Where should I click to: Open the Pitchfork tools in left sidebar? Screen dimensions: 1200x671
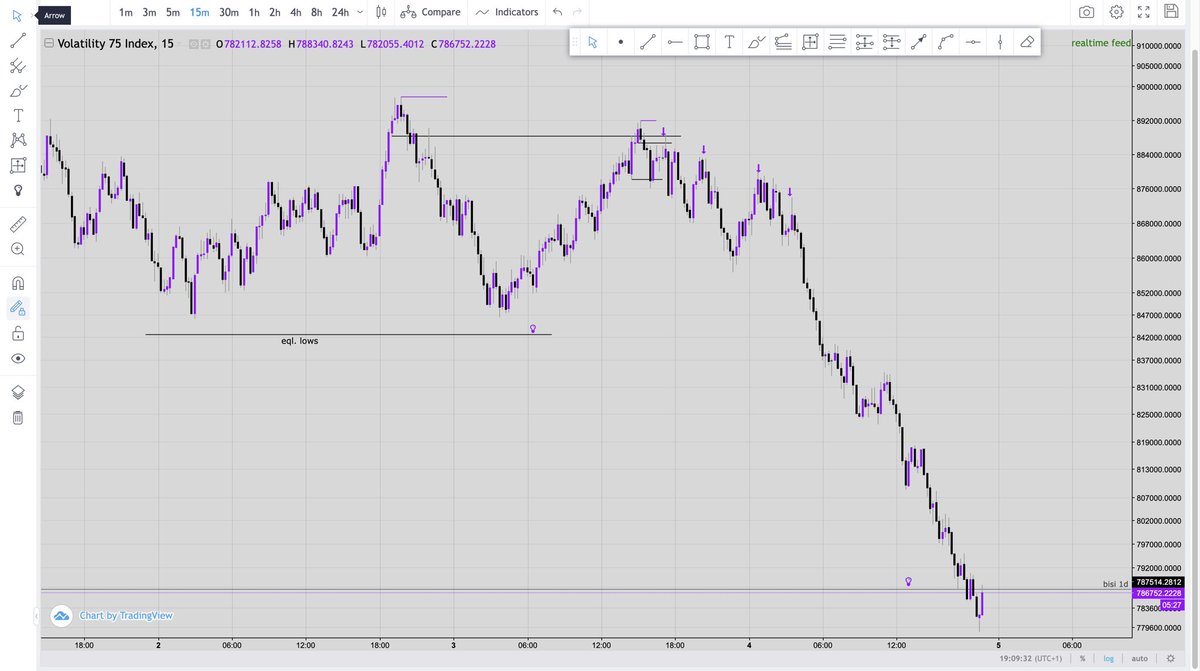(x=17, y=66)
